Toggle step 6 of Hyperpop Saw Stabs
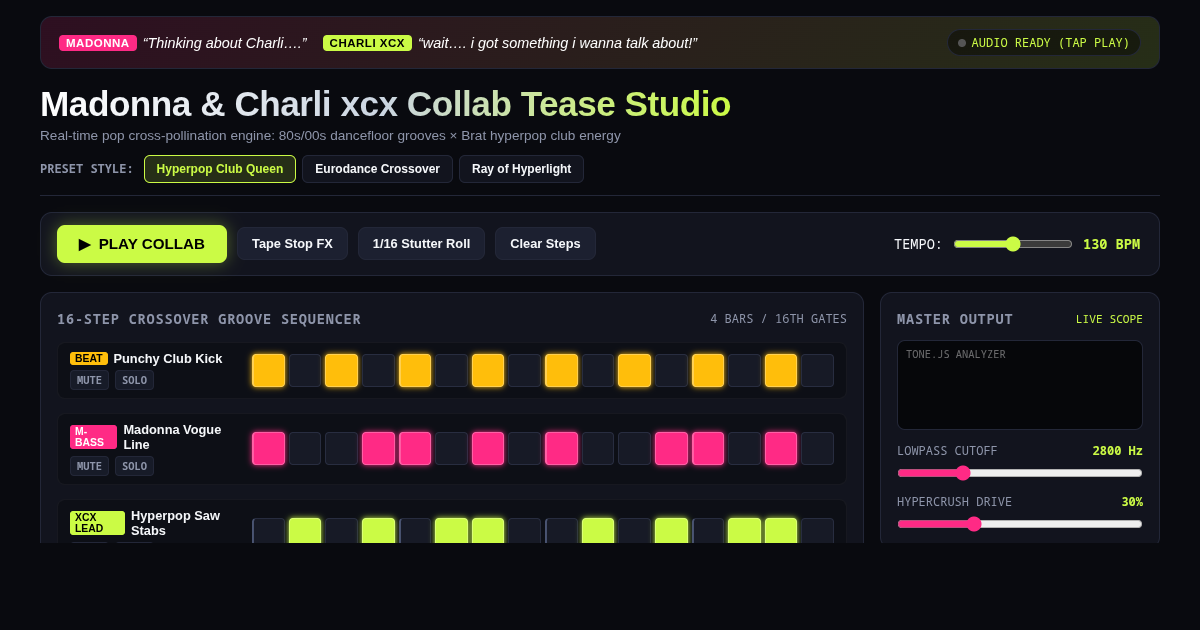The image size is (1200, 630). (x=451, y=531)
